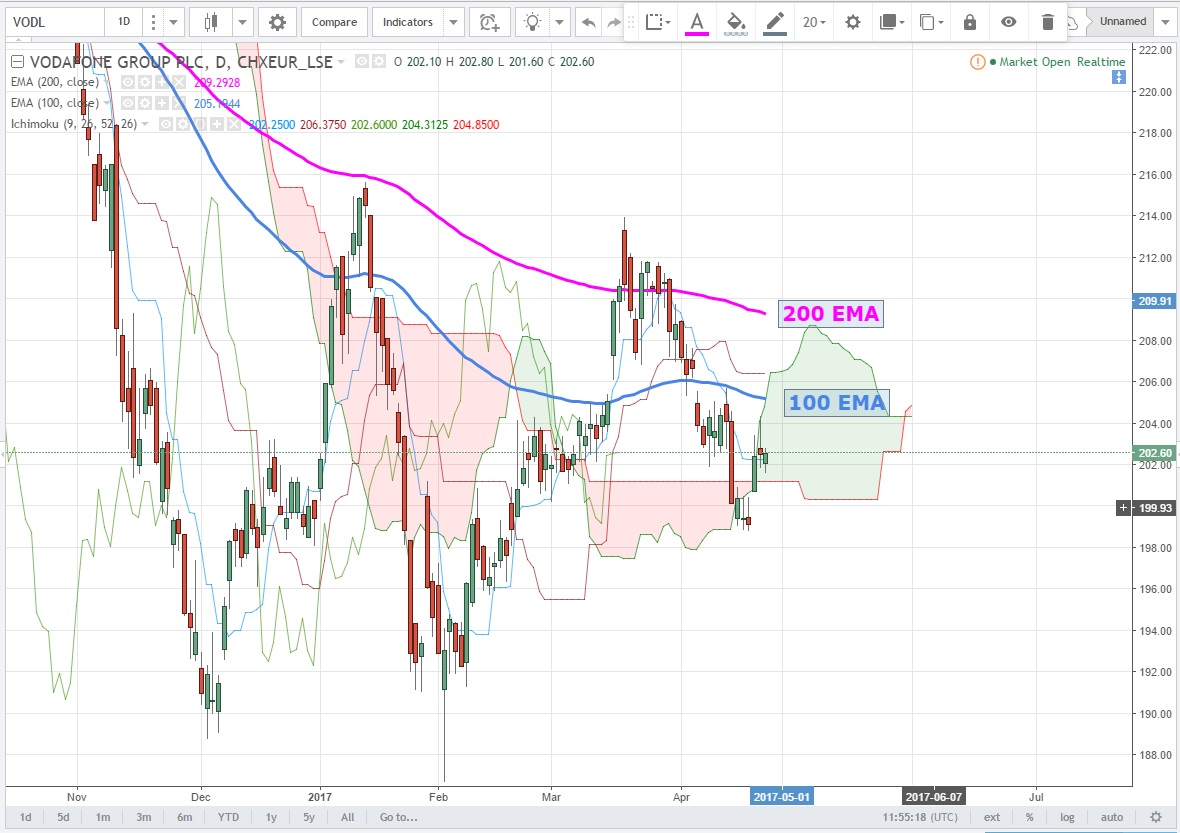The height and width of the screenshot is (833, 1180).
Task: Select the 100 EMA text label on chart
Action: [x=837, y=403]
